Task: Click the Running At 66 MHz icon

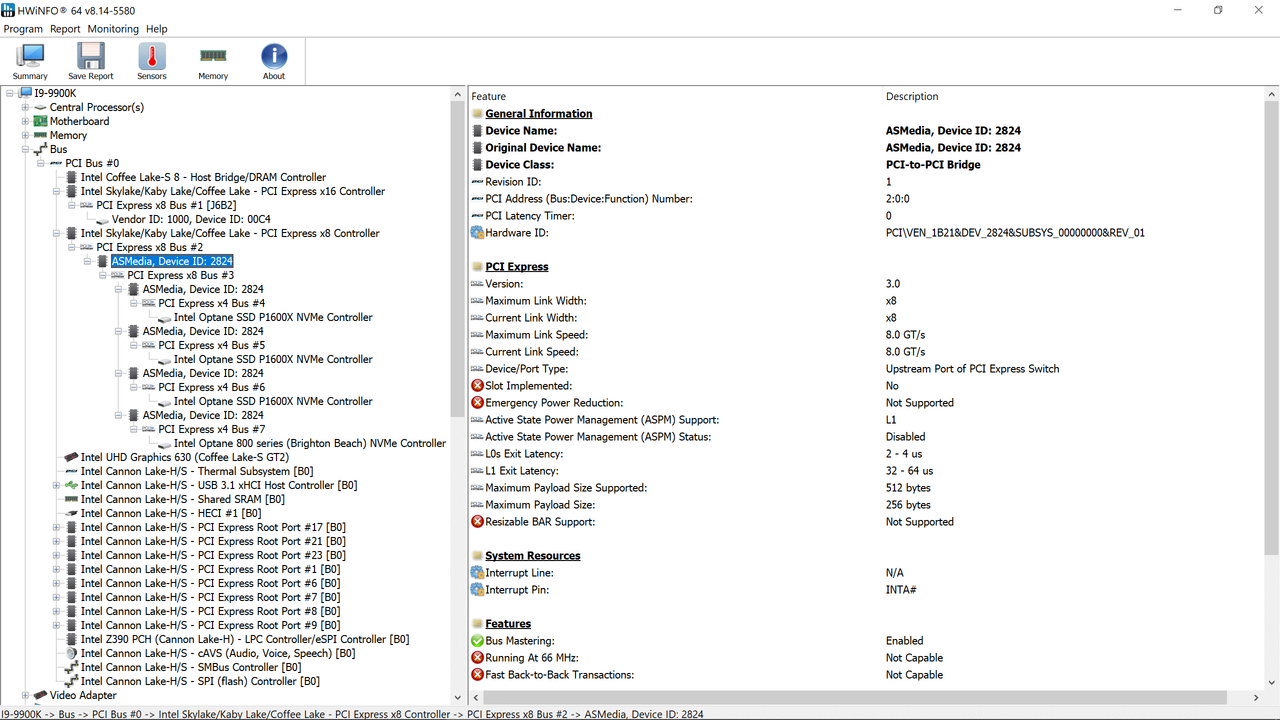Action: click(x=477, y=658)
